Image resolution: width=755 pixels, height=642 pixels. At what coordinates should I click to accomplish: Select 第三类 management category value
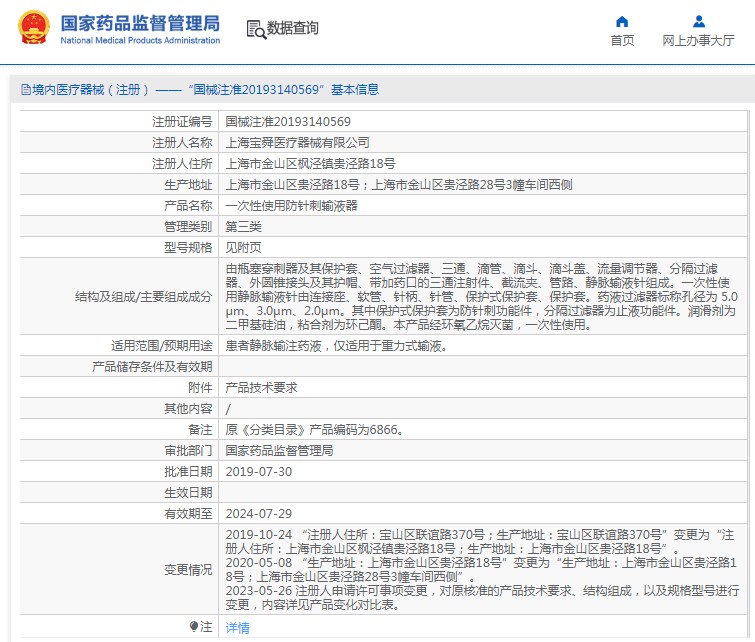(243, 226)
